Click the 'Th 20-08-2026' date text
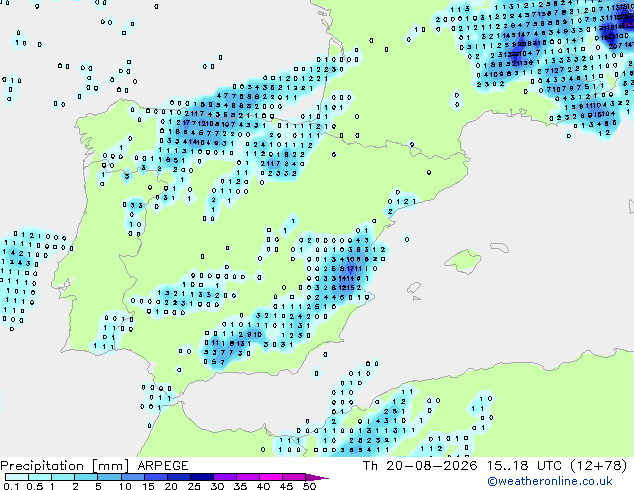This screenshot has height=490, width=634. [420, 466]
